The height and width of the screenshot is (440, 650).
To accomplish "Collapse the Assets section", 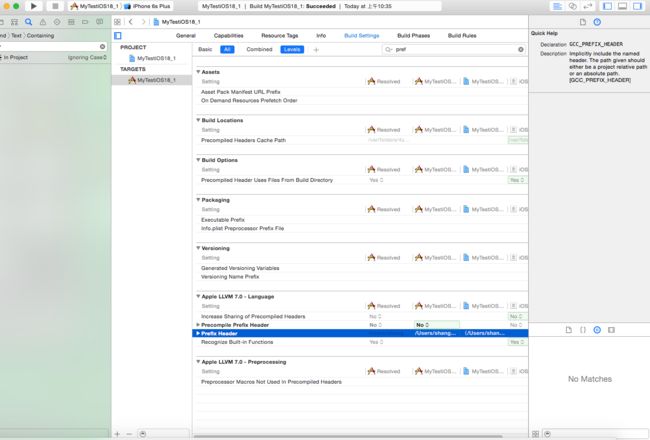I will tap(198, 72).
